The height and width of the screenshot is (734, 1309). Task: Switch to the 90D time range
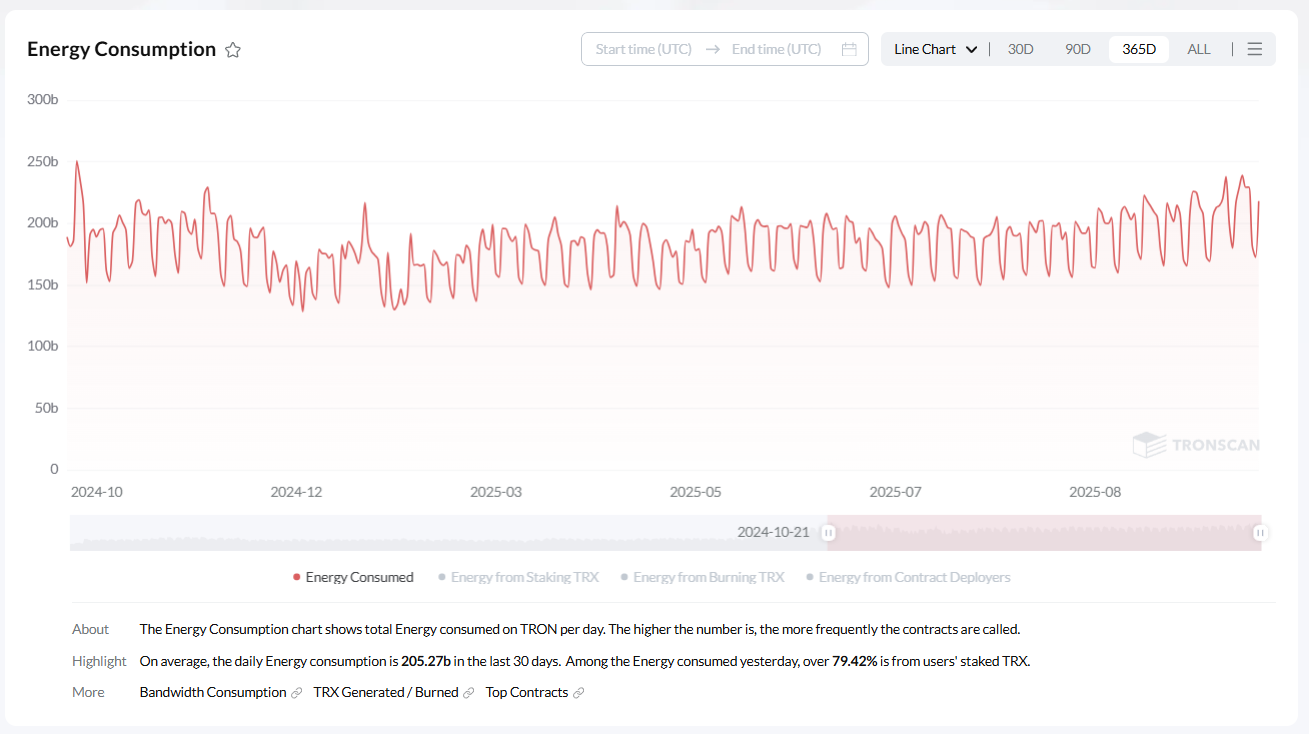[x=1077, y=49]
